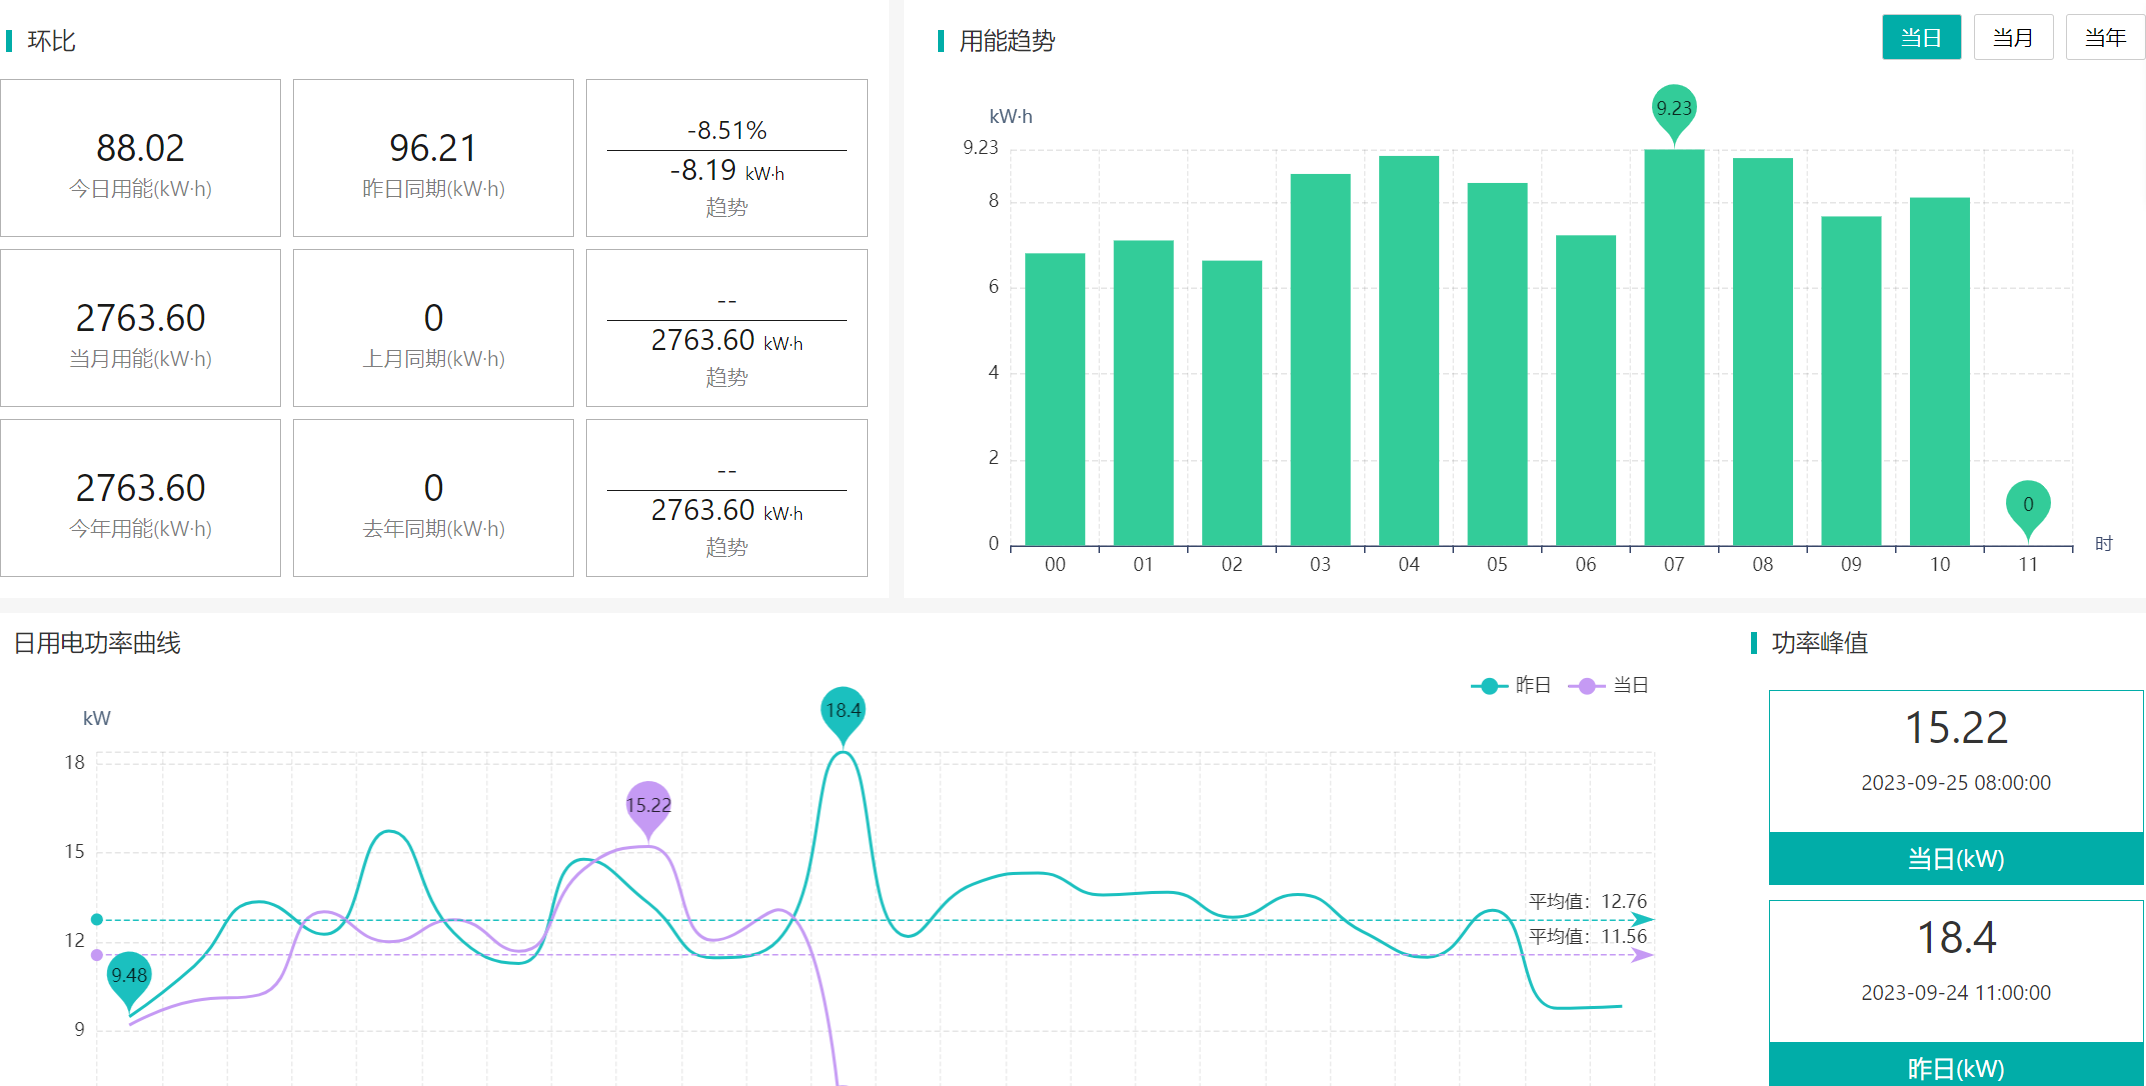Click the bar for hour 08

point(1762,352)
